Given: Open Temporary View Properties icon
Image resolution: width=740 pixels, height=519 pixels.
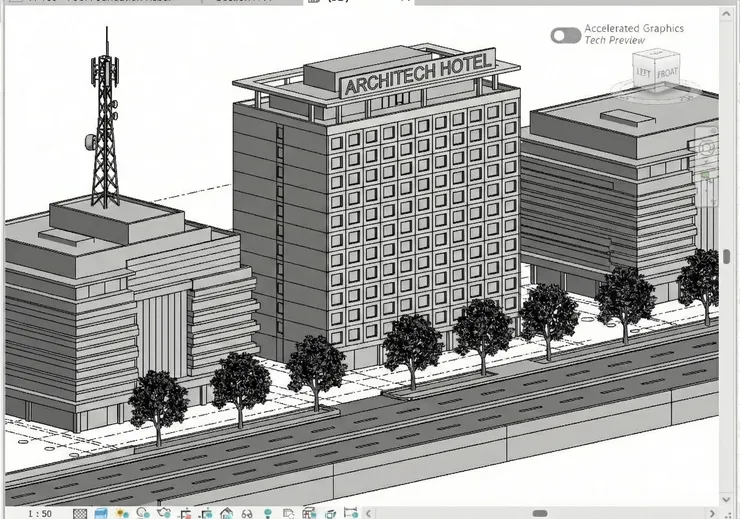Looking at the screenshot, I should pos(288,513).
